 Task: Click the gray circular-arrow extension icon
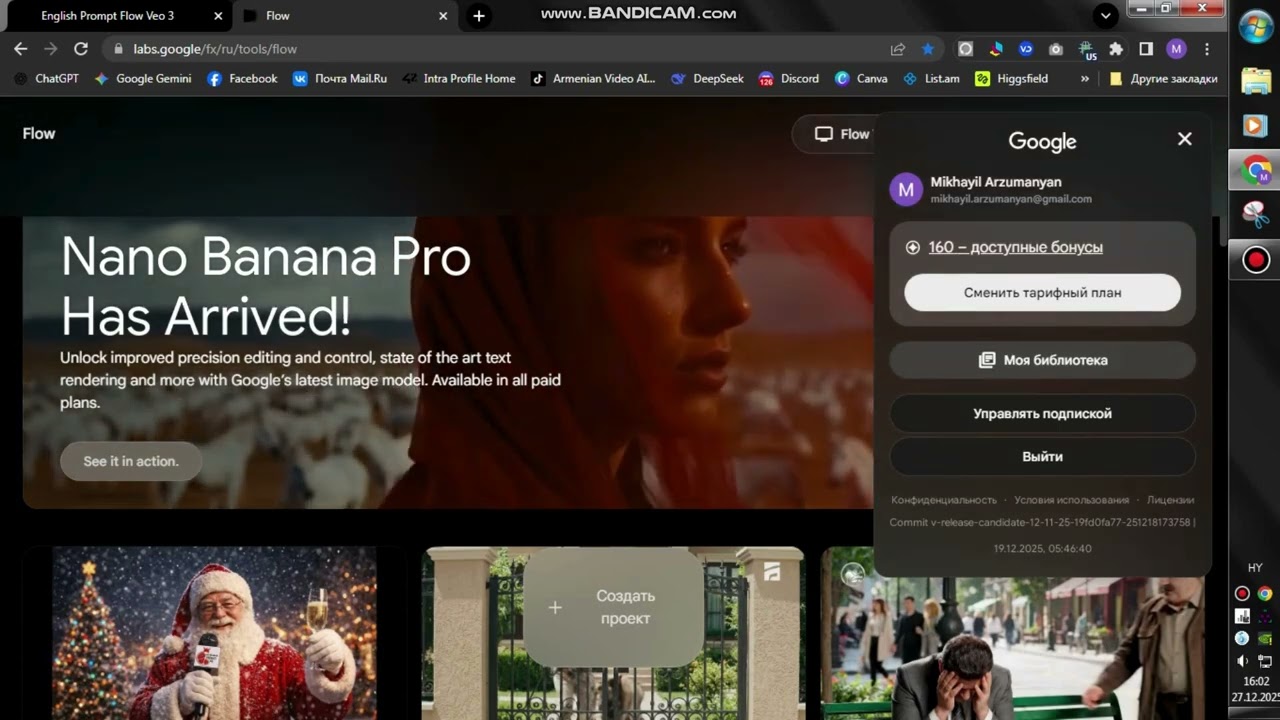pos(965,49)
